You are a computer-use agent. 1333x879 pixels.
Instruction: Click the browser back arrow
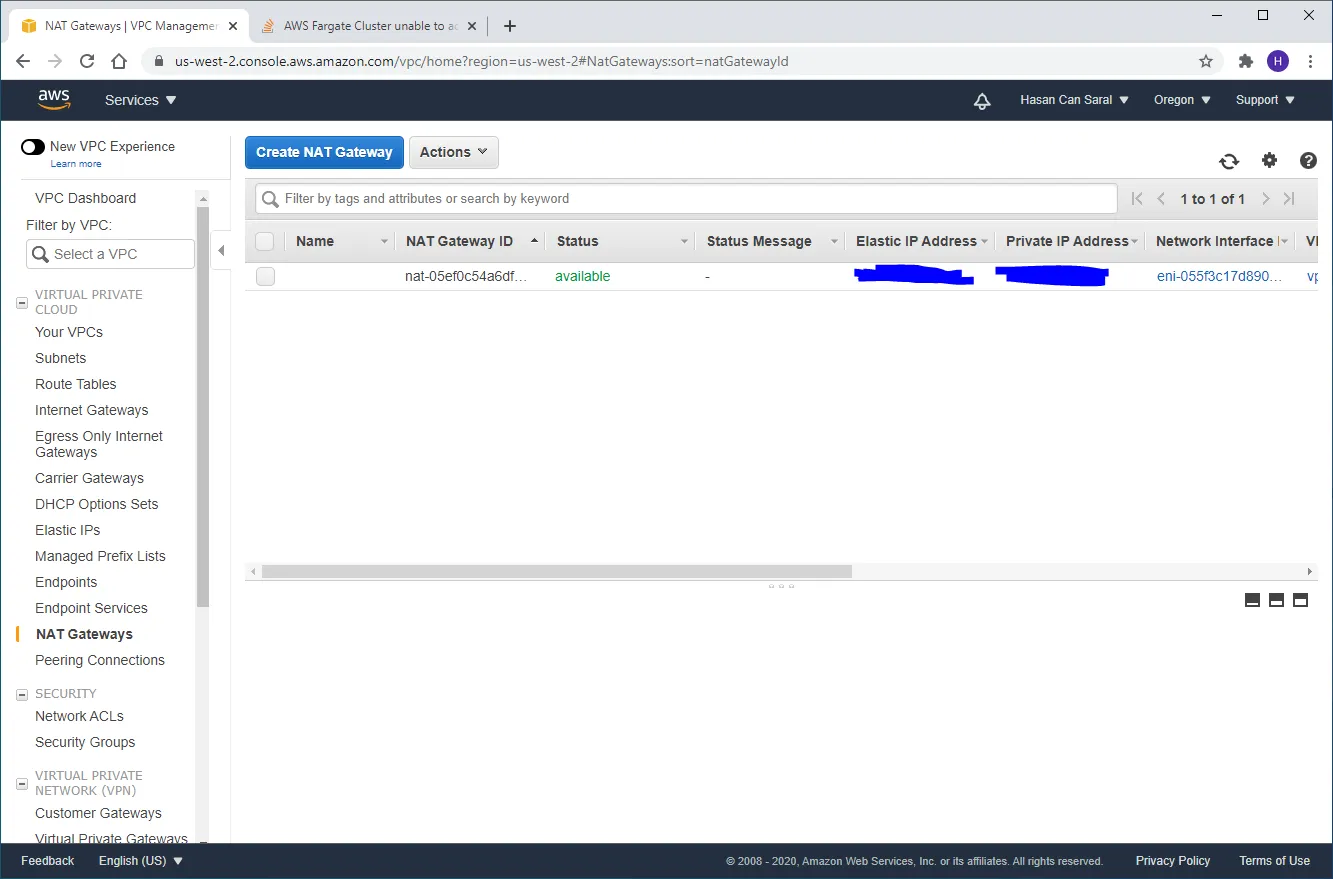23,61
